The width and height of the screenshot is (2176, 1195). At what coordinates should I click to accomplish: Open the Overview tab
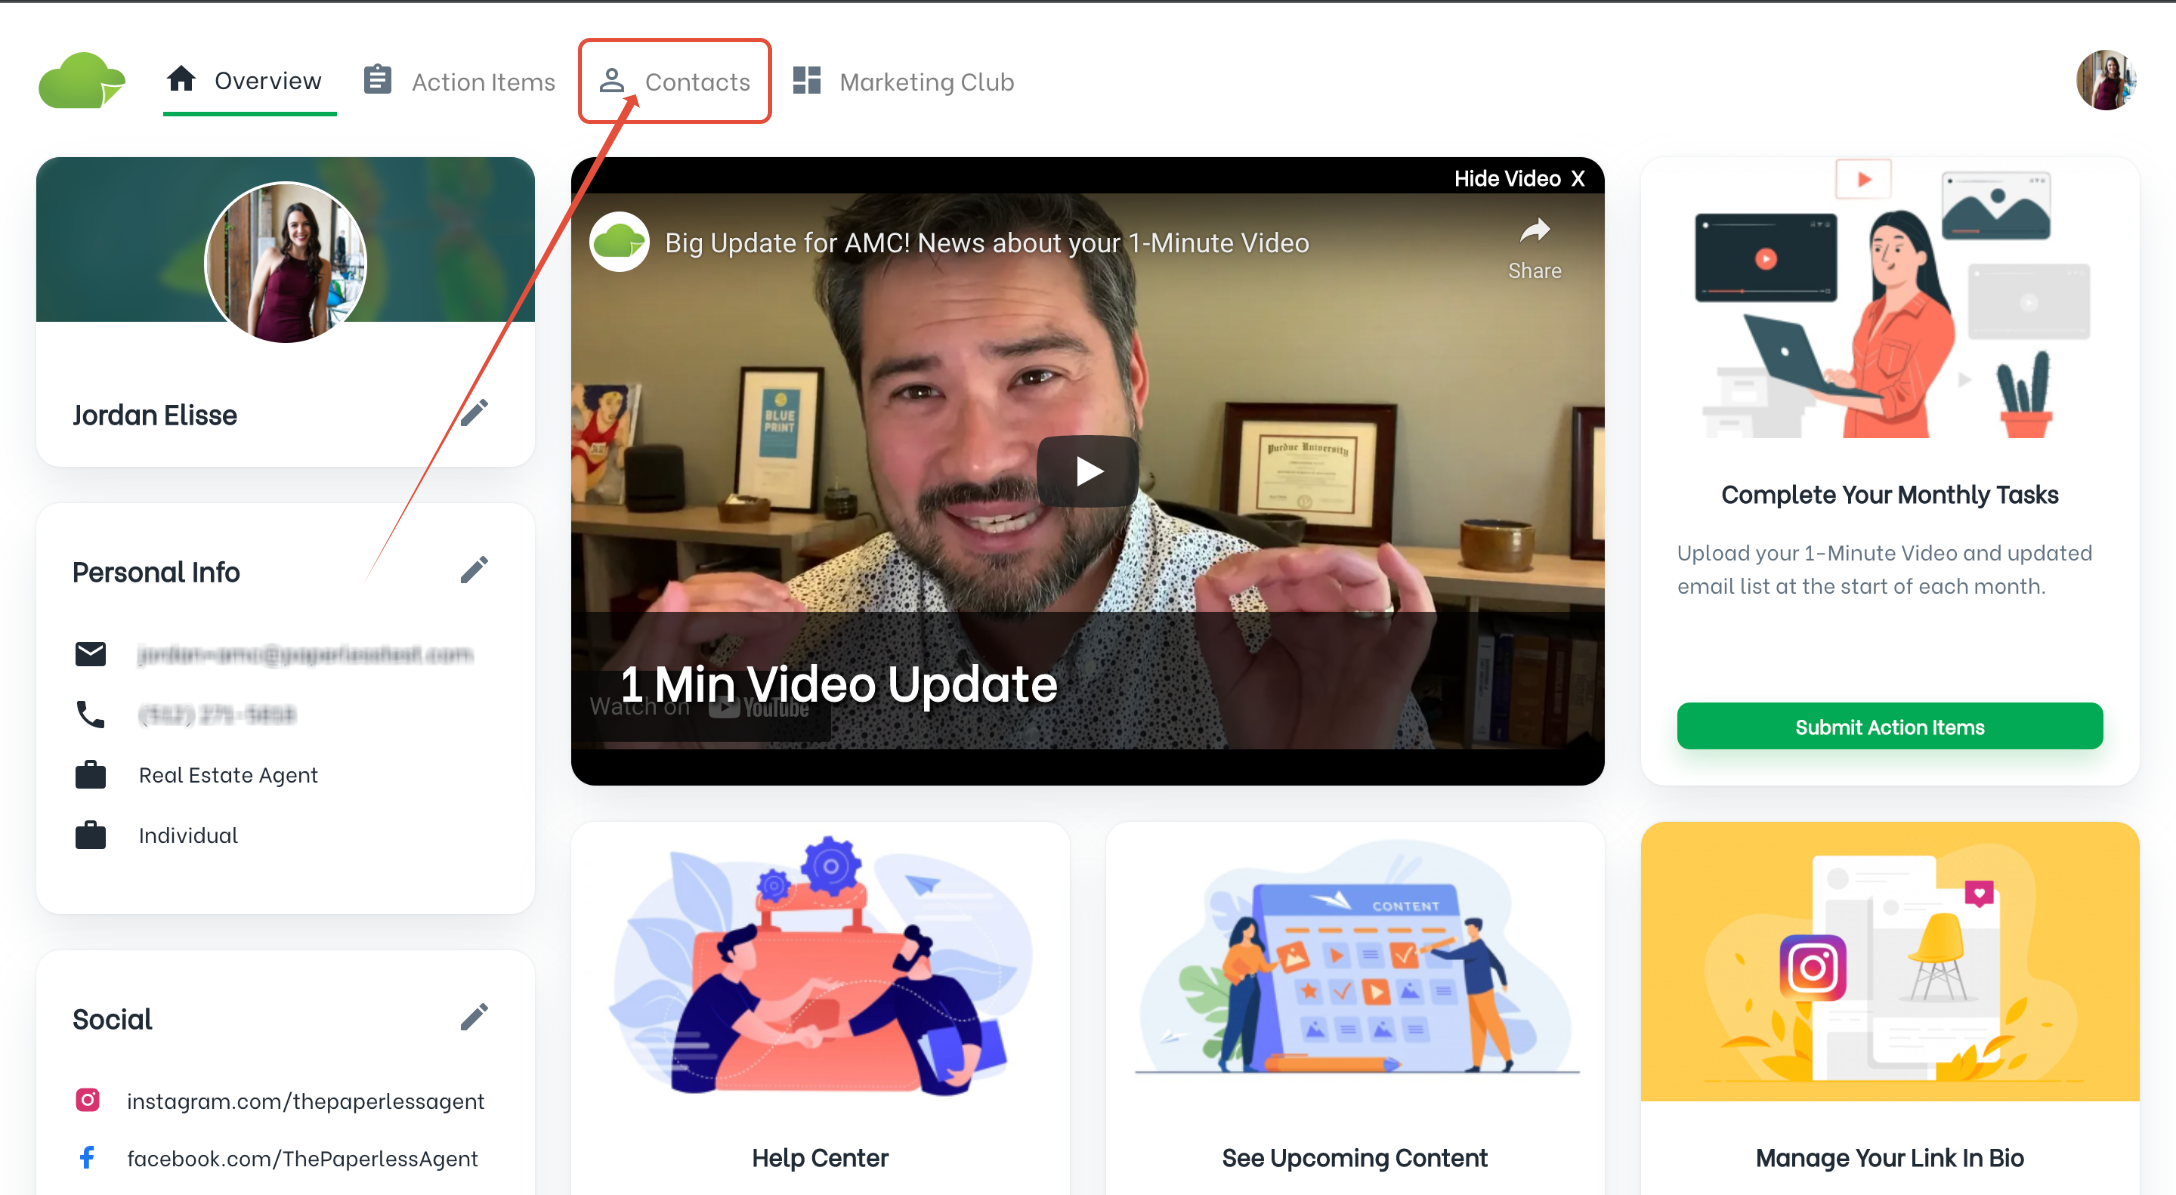pyautogui.click(x=248, y=81)
